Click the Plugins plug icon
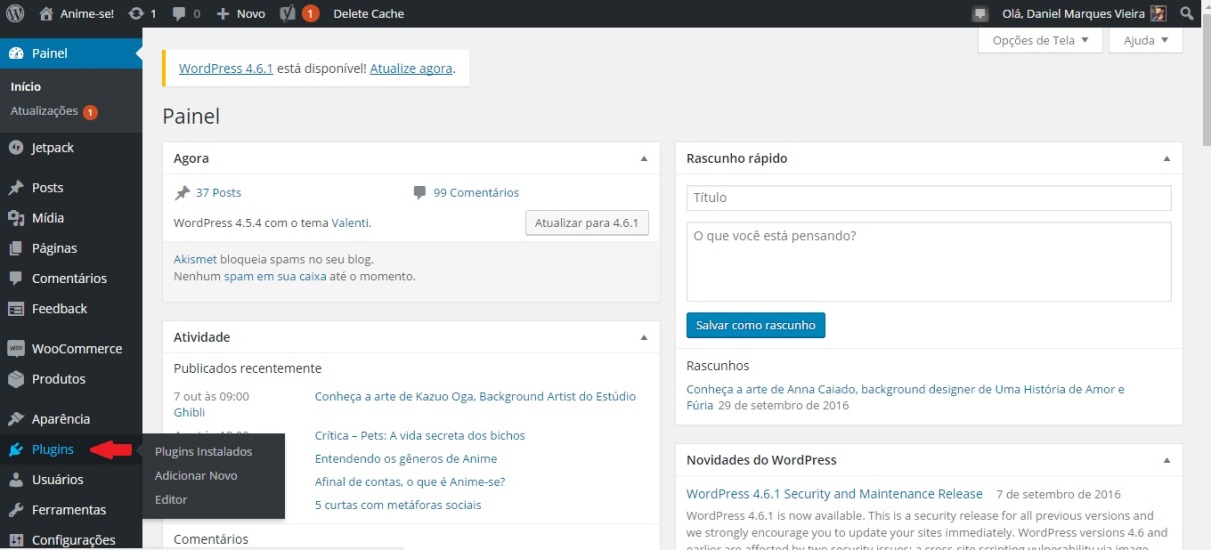 pos(15,450)
